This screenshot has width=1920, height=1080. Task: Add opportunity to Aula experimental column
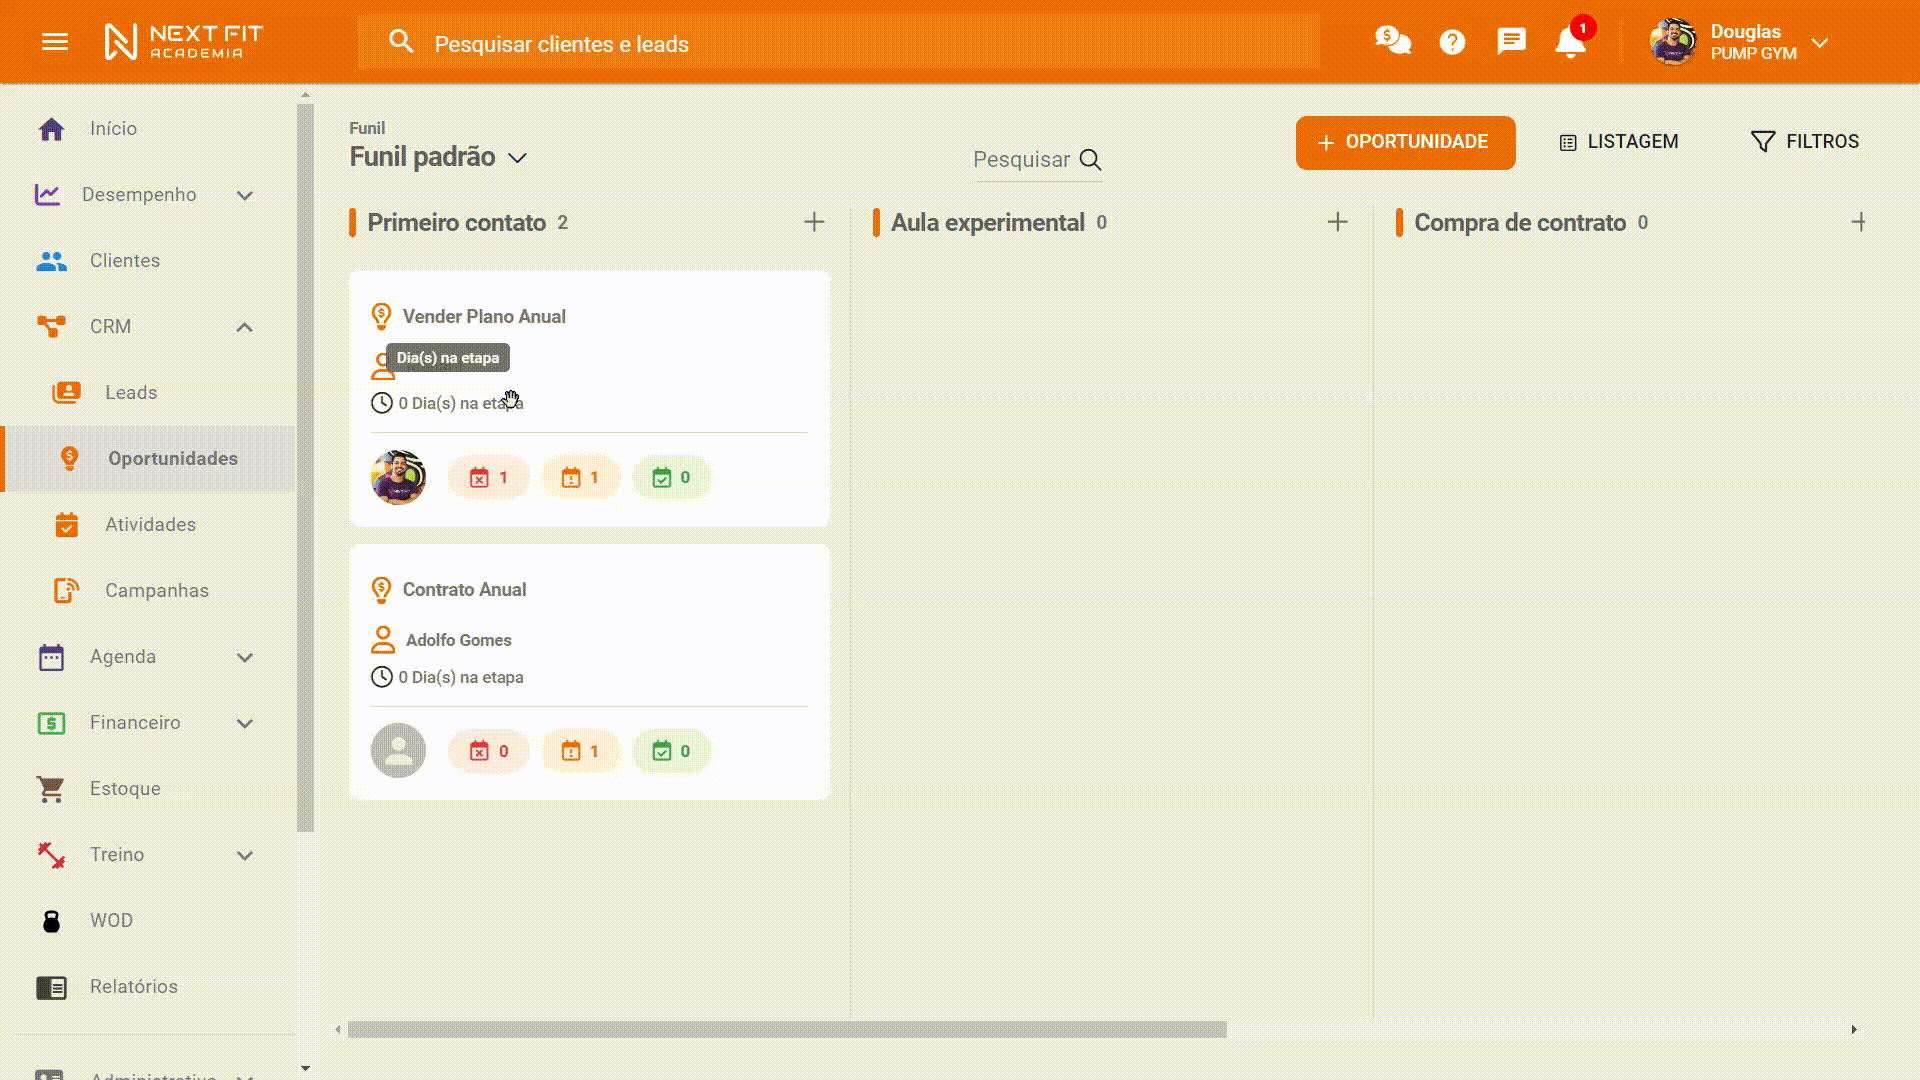(1337, 222)
